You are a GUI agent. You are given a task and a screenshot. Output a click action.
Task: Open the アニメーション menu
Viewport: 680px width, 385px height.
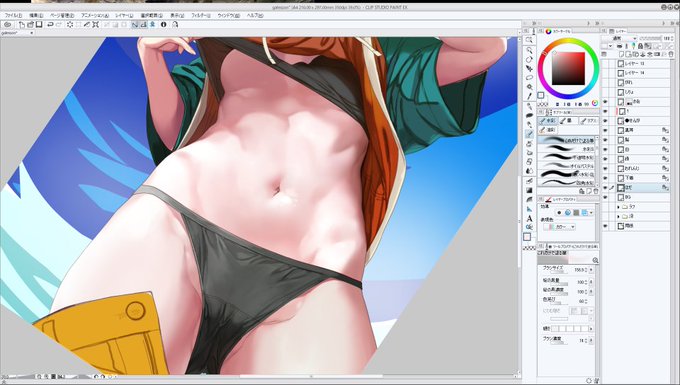click(95, 15)
